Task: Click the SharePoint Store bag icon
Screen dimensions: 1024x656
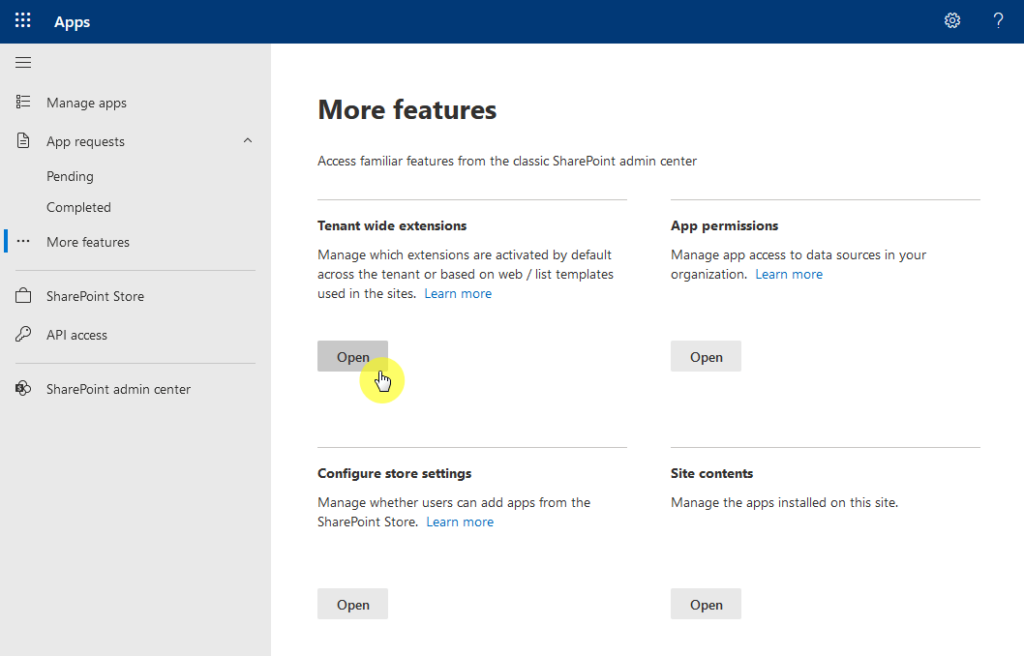Action: tap(24, 295)
